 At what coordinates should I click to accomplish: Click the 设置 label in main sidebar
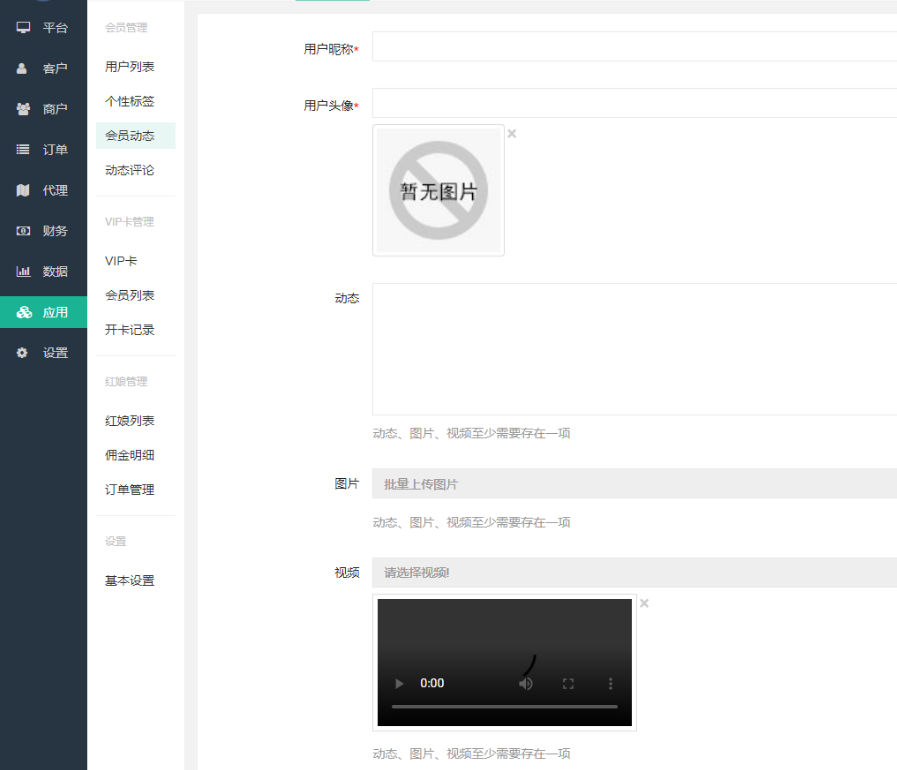point(55,352)
